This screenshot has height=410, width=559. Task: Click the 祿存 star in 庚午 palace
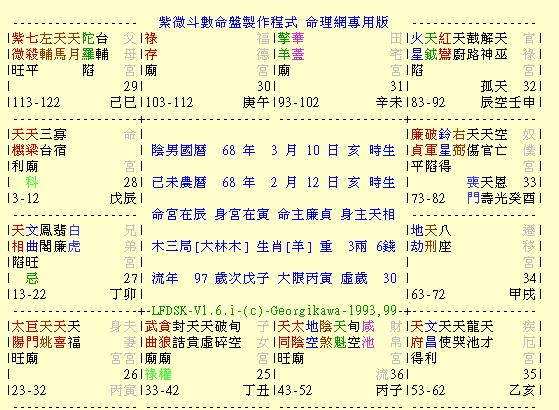151,46
